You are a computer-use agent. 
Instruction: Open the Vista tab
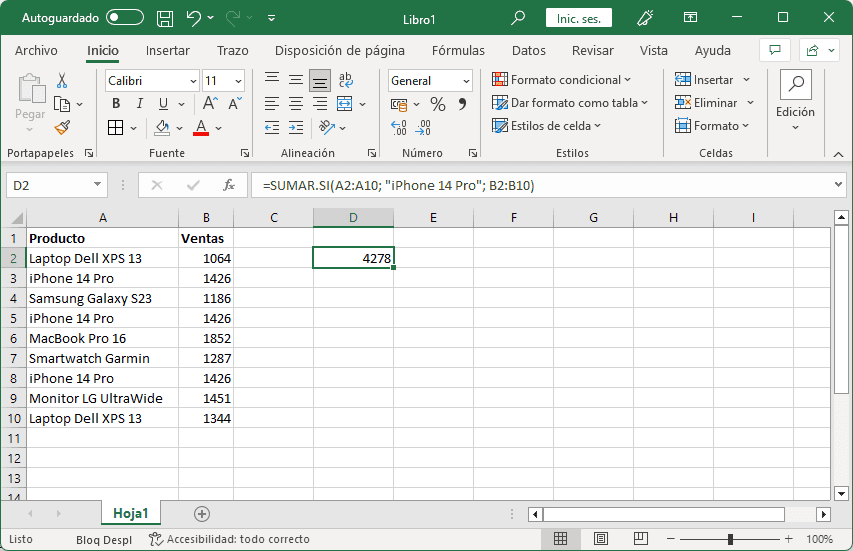pyautogui.click(x=653, y=51)
